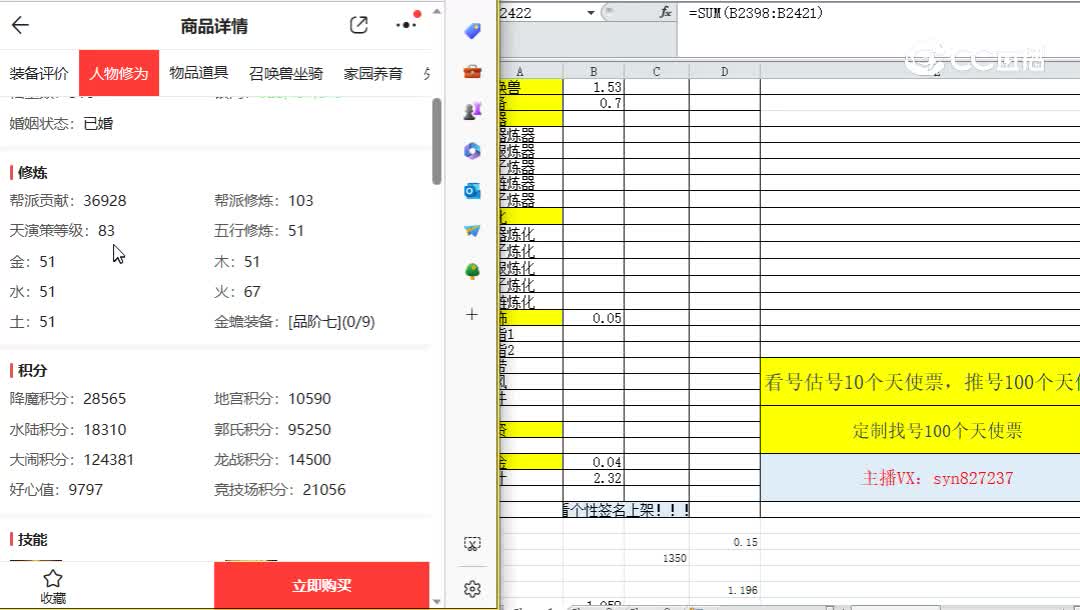1080x610 pixels.
Task: Click the 地宫积分: 10590 entry
Action: click(x=273, y=399)
